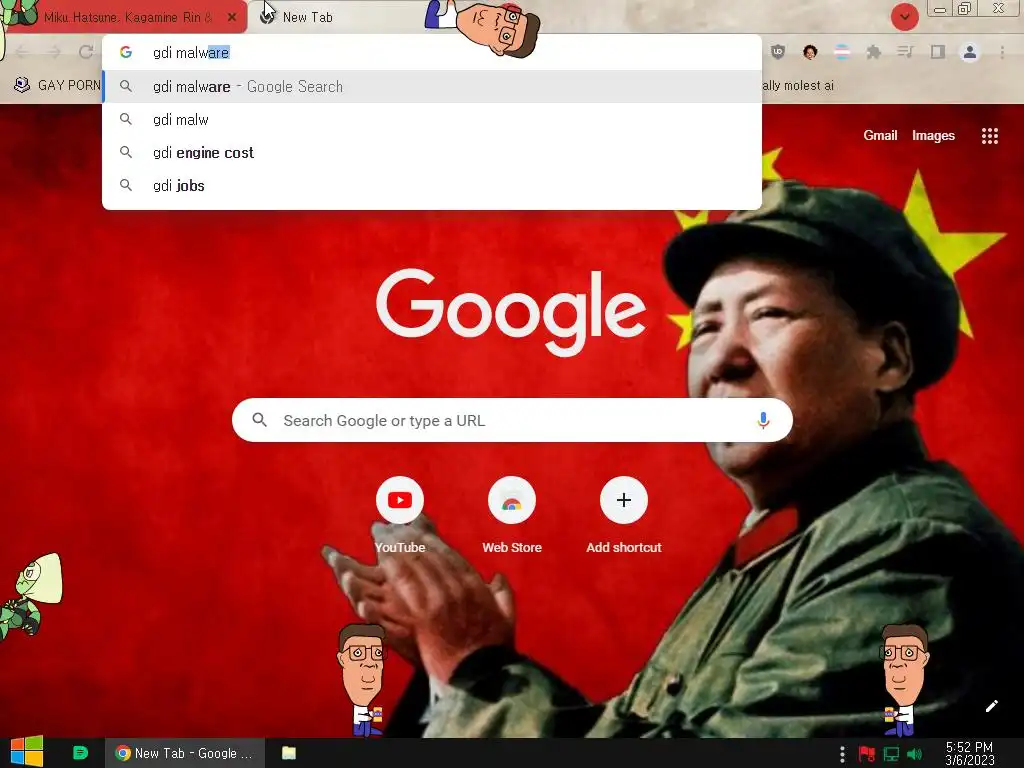Toggle the Chrome side panel icon
This screenshot has width=1024, height=768.
(938, 52)
